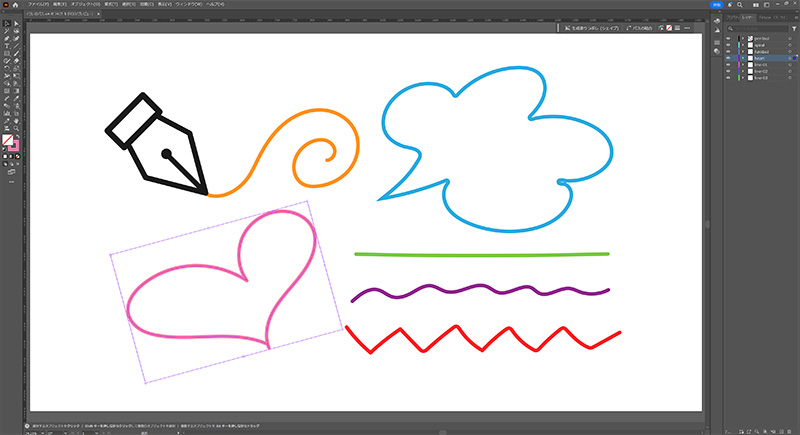
Task: Click the Home icon in the menu bar
Action: [x=17, y=5]
